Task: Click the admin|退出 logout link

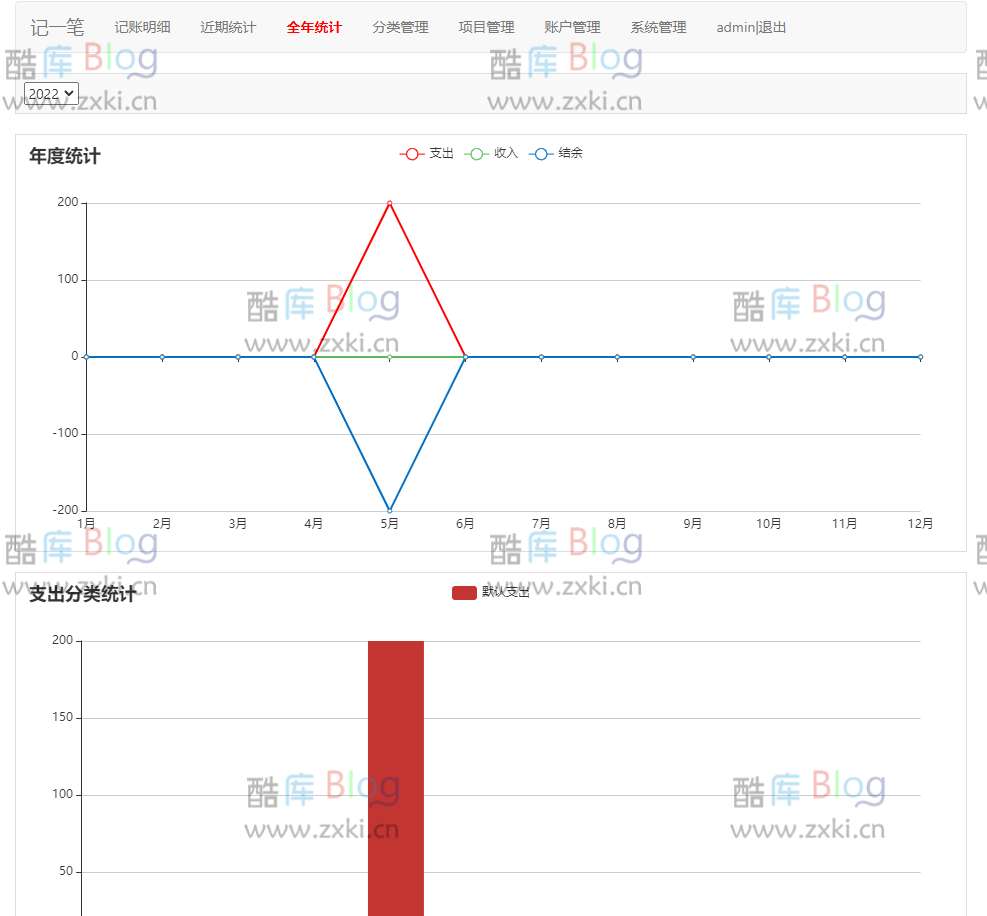Action: (751, 28)
